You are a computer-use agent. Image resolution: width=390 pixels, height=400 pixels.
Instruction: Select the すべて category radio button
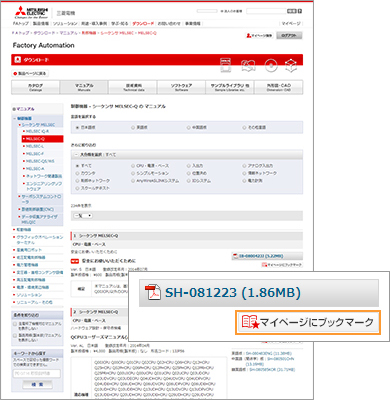point(77,166)
